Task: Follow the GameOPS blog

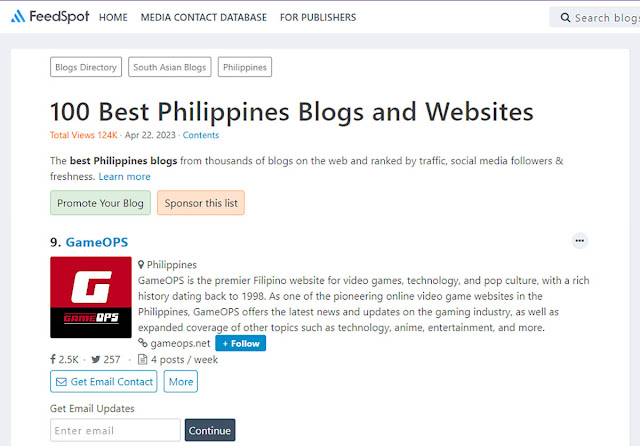Action: click(x=240, y=343)
